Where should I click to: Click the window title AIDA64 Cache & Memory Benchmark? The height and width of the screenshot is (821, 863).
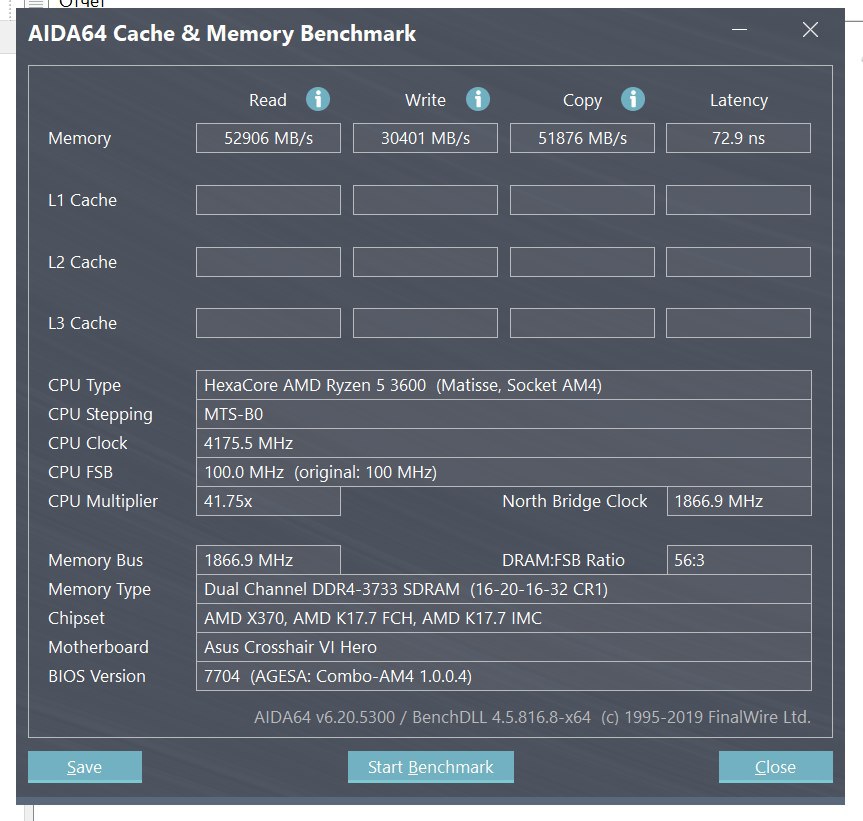point(222,34)
